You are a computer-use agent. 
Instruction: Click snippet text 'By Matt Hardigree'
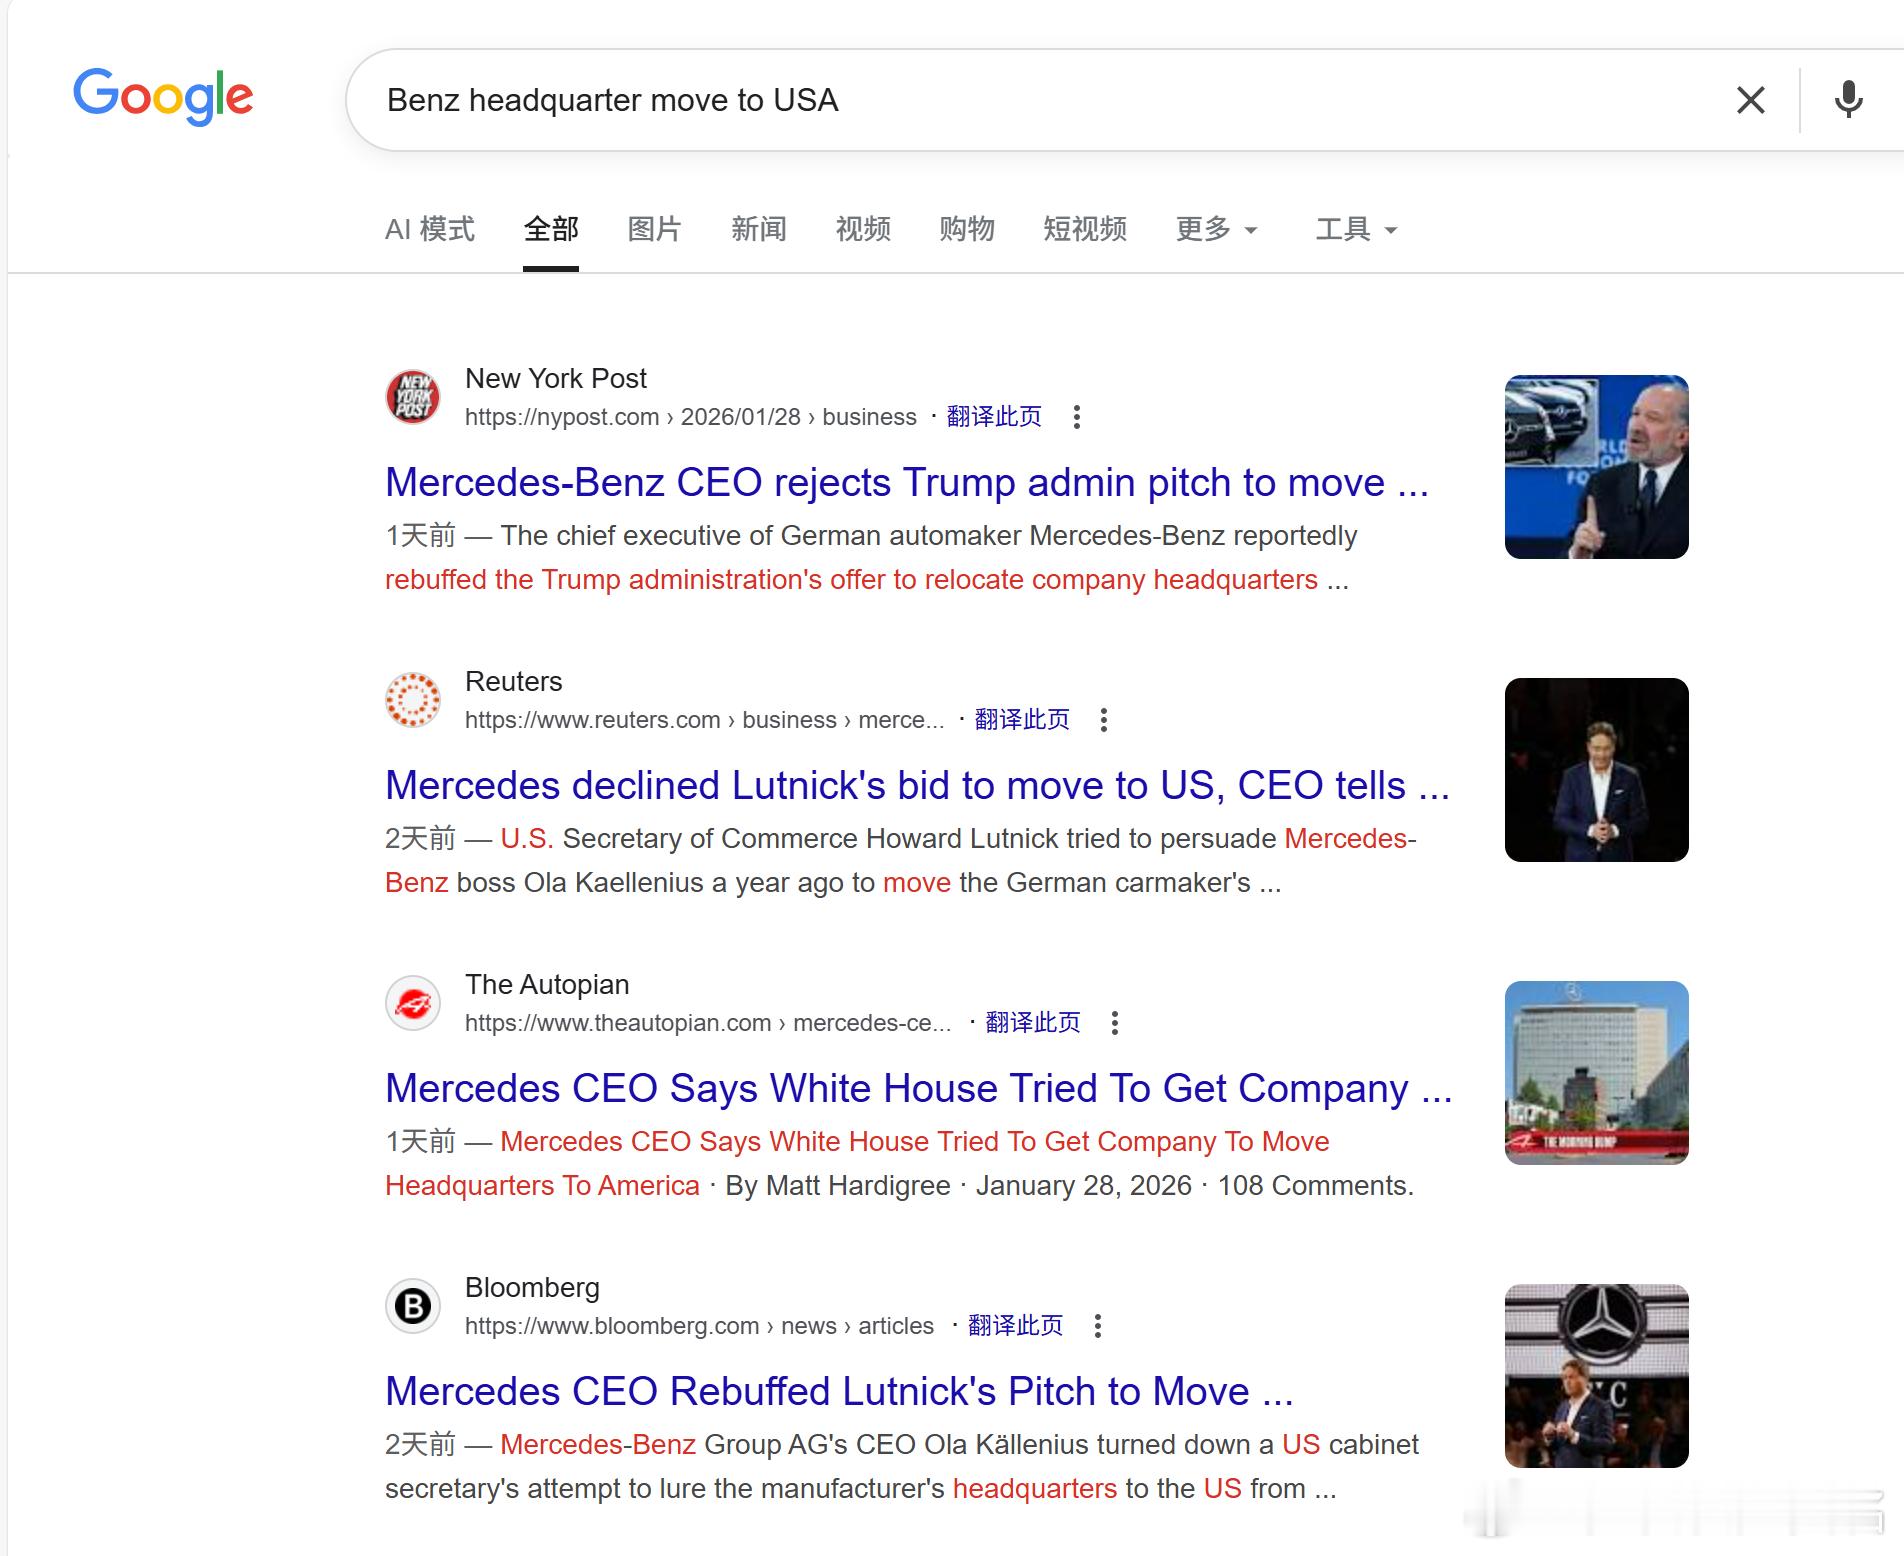click(838, 1186)
